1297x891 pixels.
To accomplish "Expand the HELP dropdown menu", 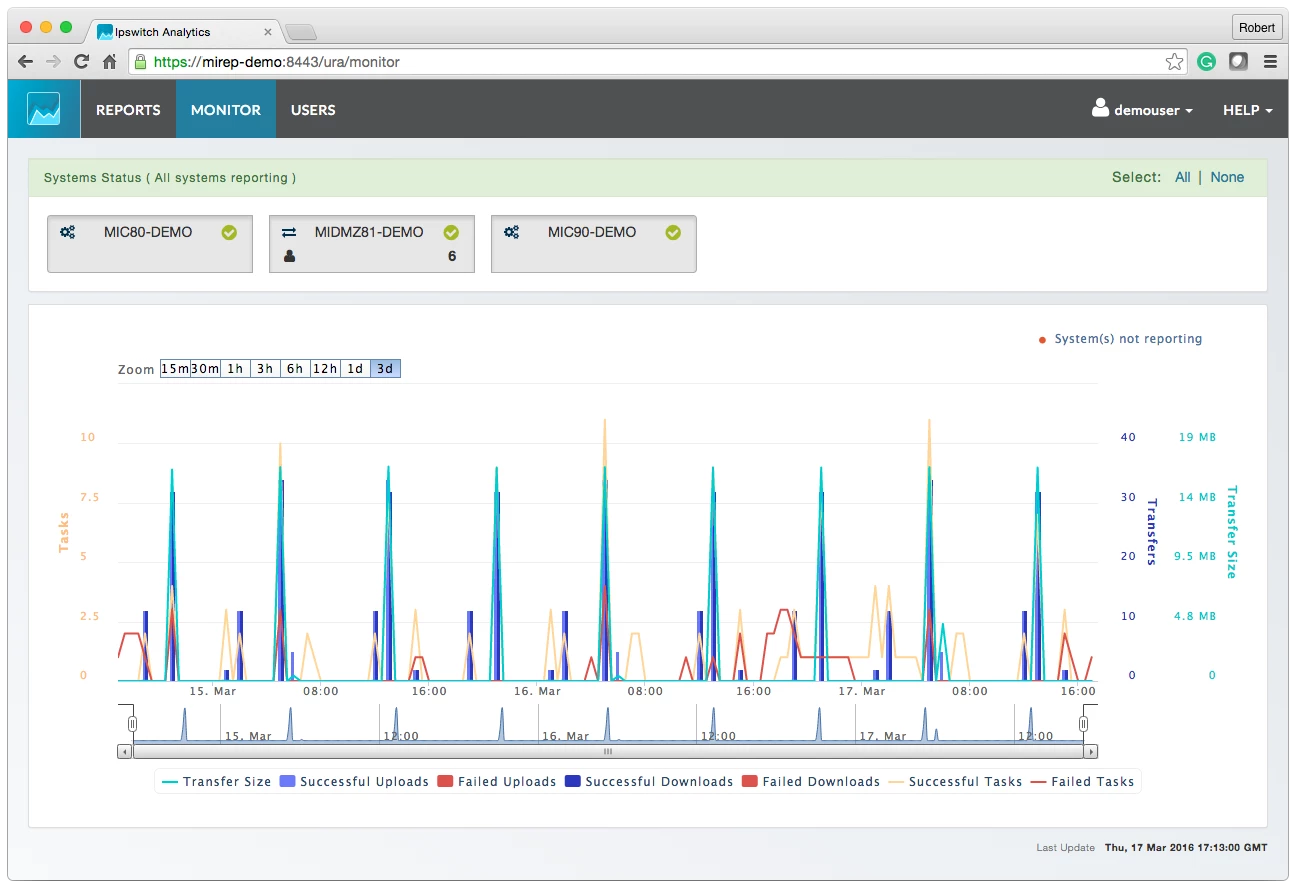I will 1247,110.
